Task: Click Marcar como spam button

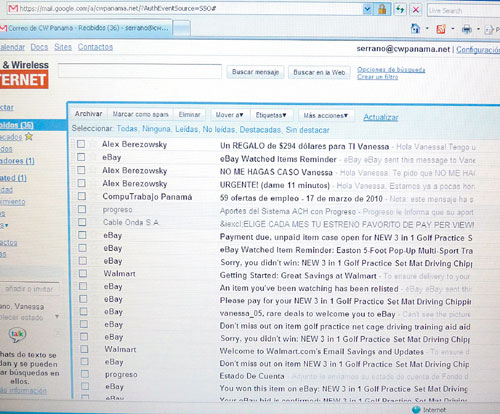Action: click(140, 114)
